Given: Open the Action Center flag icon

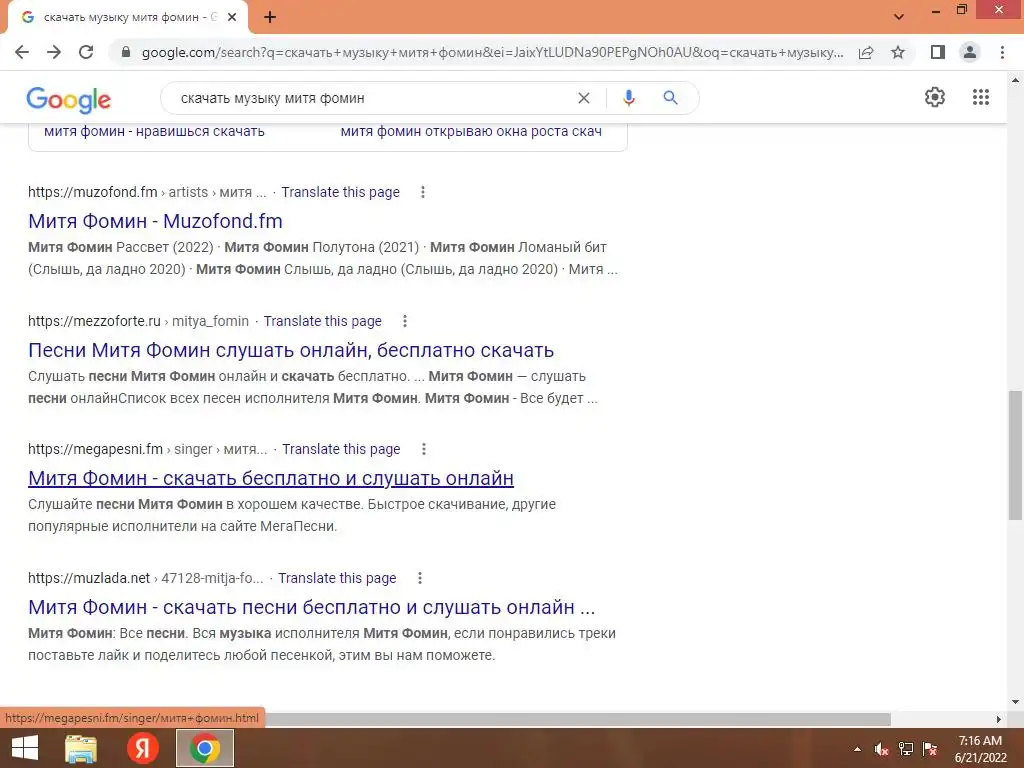Looking at the screenshot, I should coord(930,749).
